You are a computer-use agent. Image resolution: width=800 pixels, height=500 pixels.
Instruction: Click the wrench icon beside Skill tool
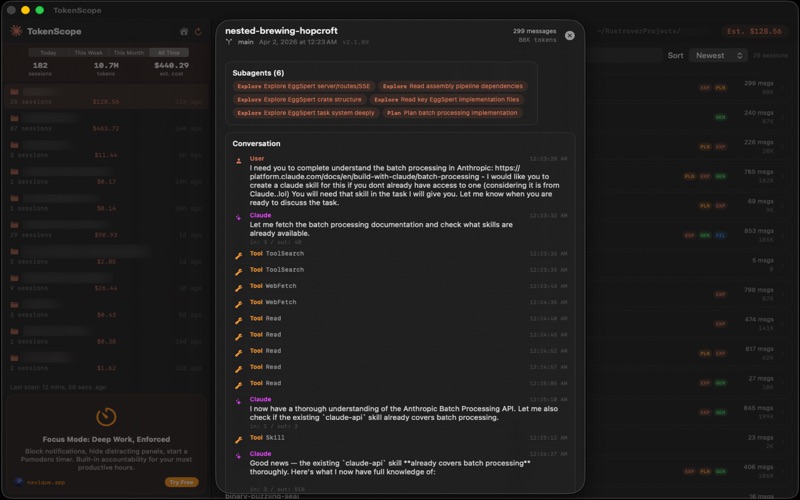[x=238, y=439]
